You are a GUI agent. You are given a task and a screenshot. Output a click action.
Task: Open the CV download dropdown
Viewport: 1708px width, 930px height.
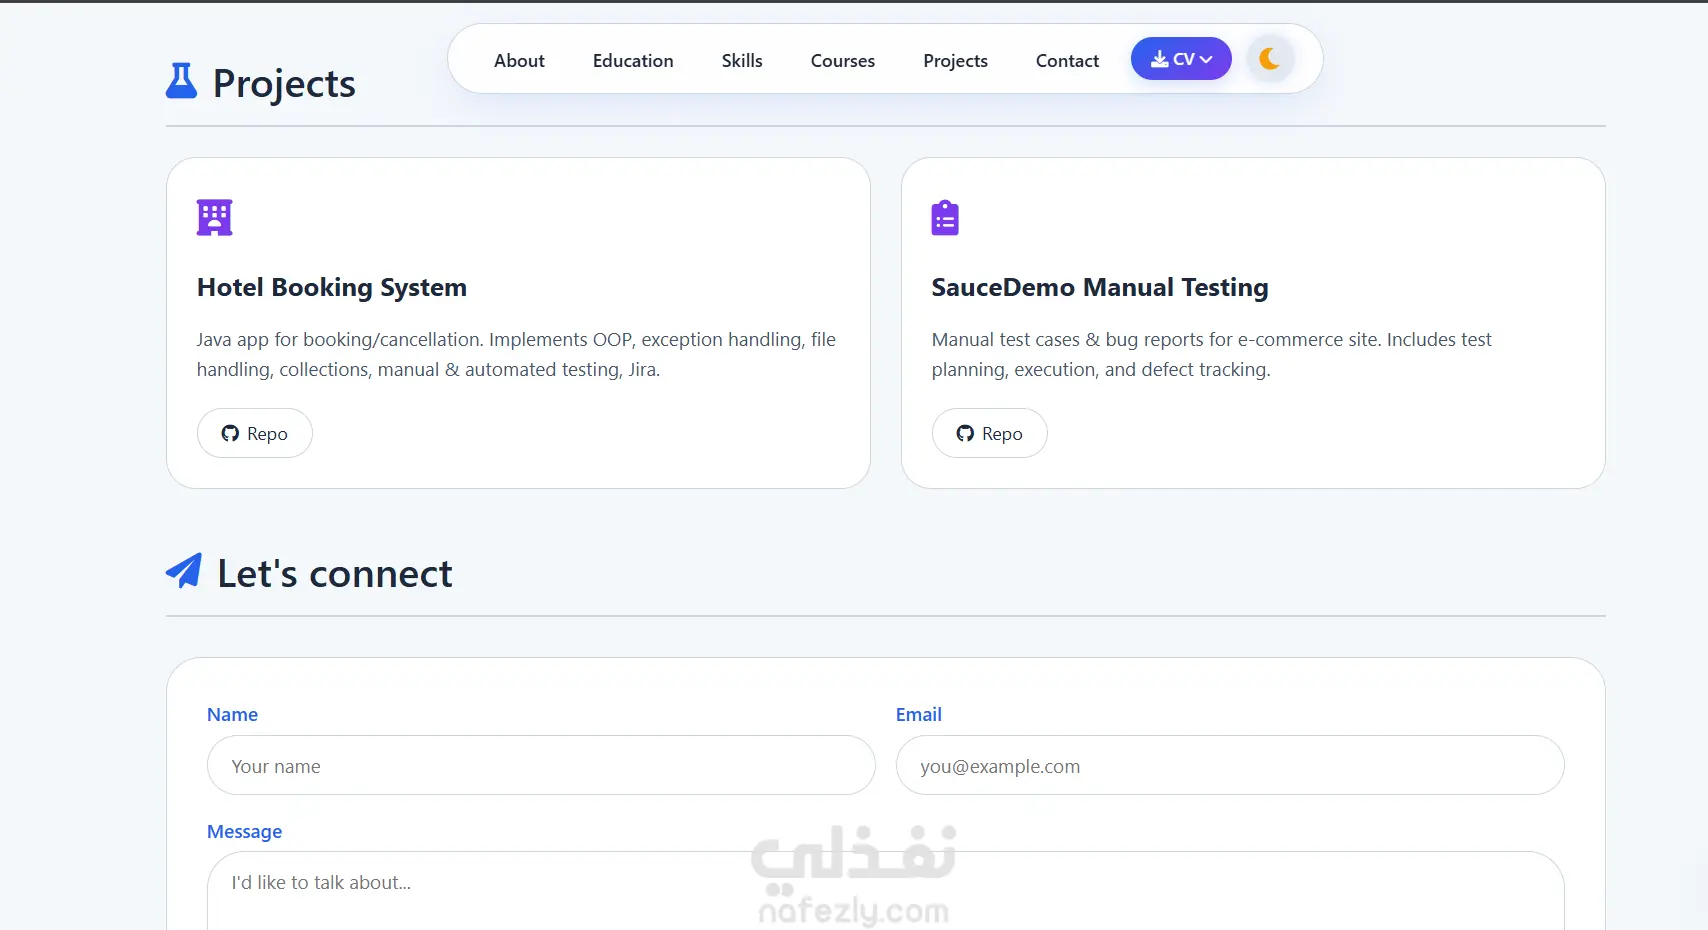point(1181,59)
